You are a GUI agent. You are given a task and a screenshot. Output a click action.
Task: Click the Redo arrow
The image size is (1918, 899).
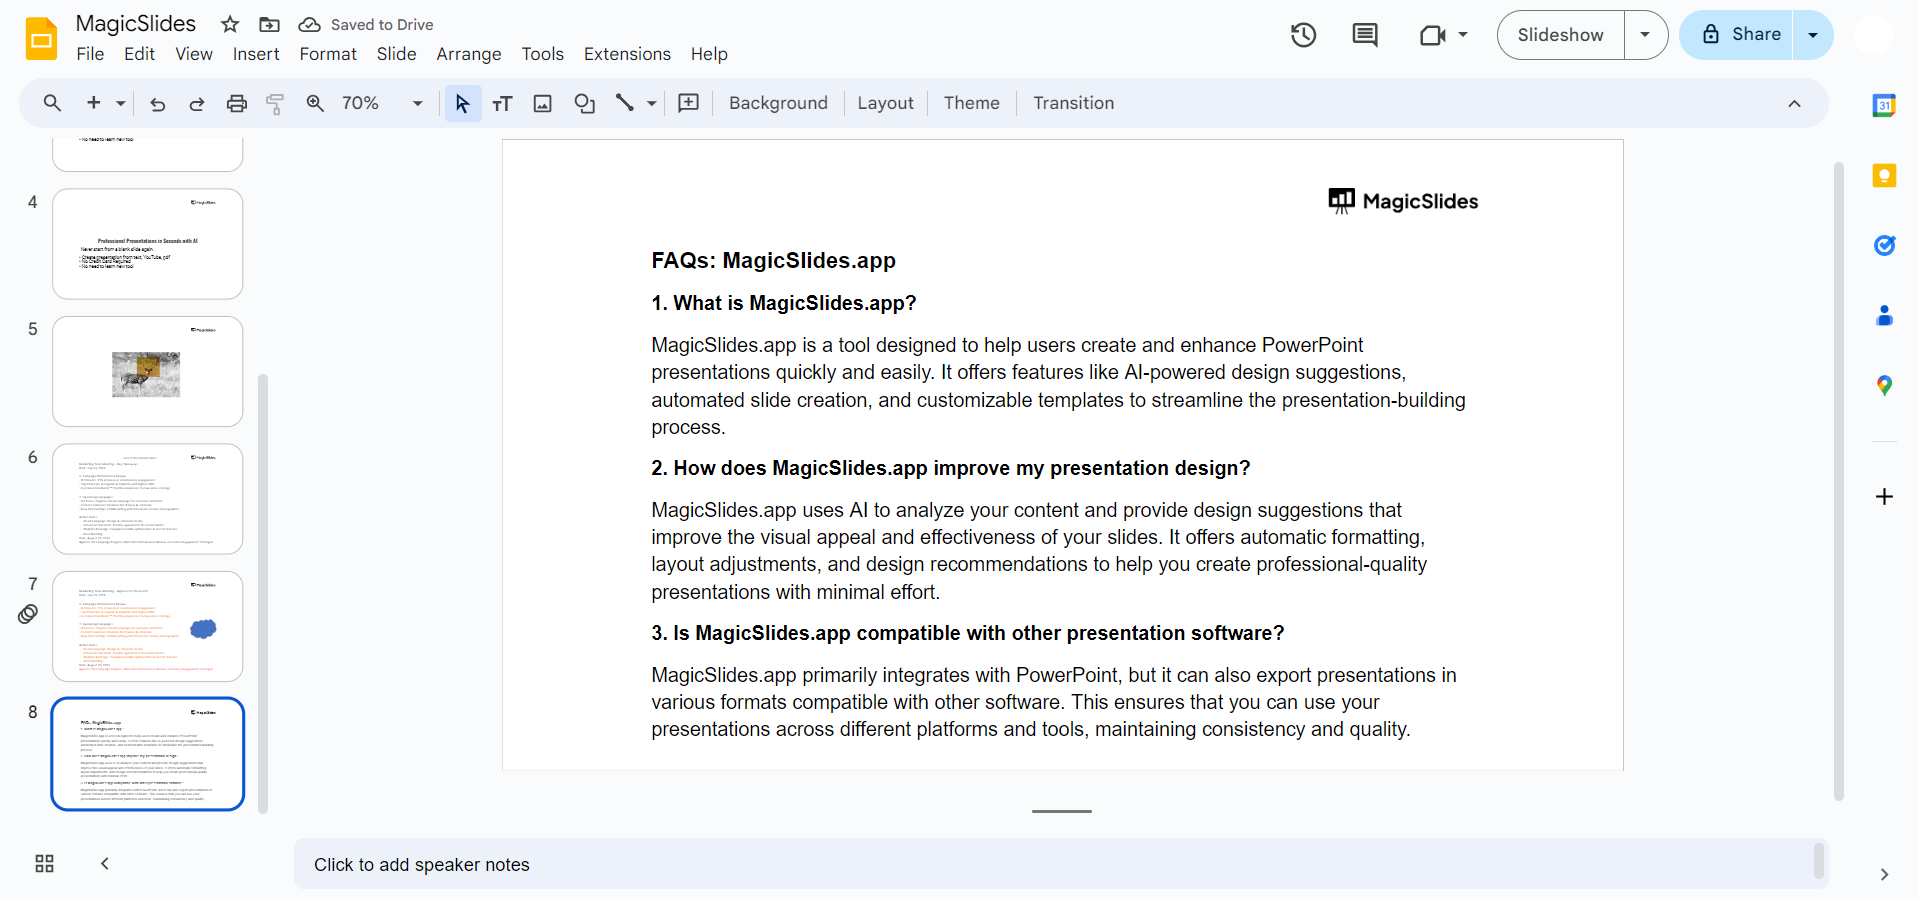click(197, 103)
